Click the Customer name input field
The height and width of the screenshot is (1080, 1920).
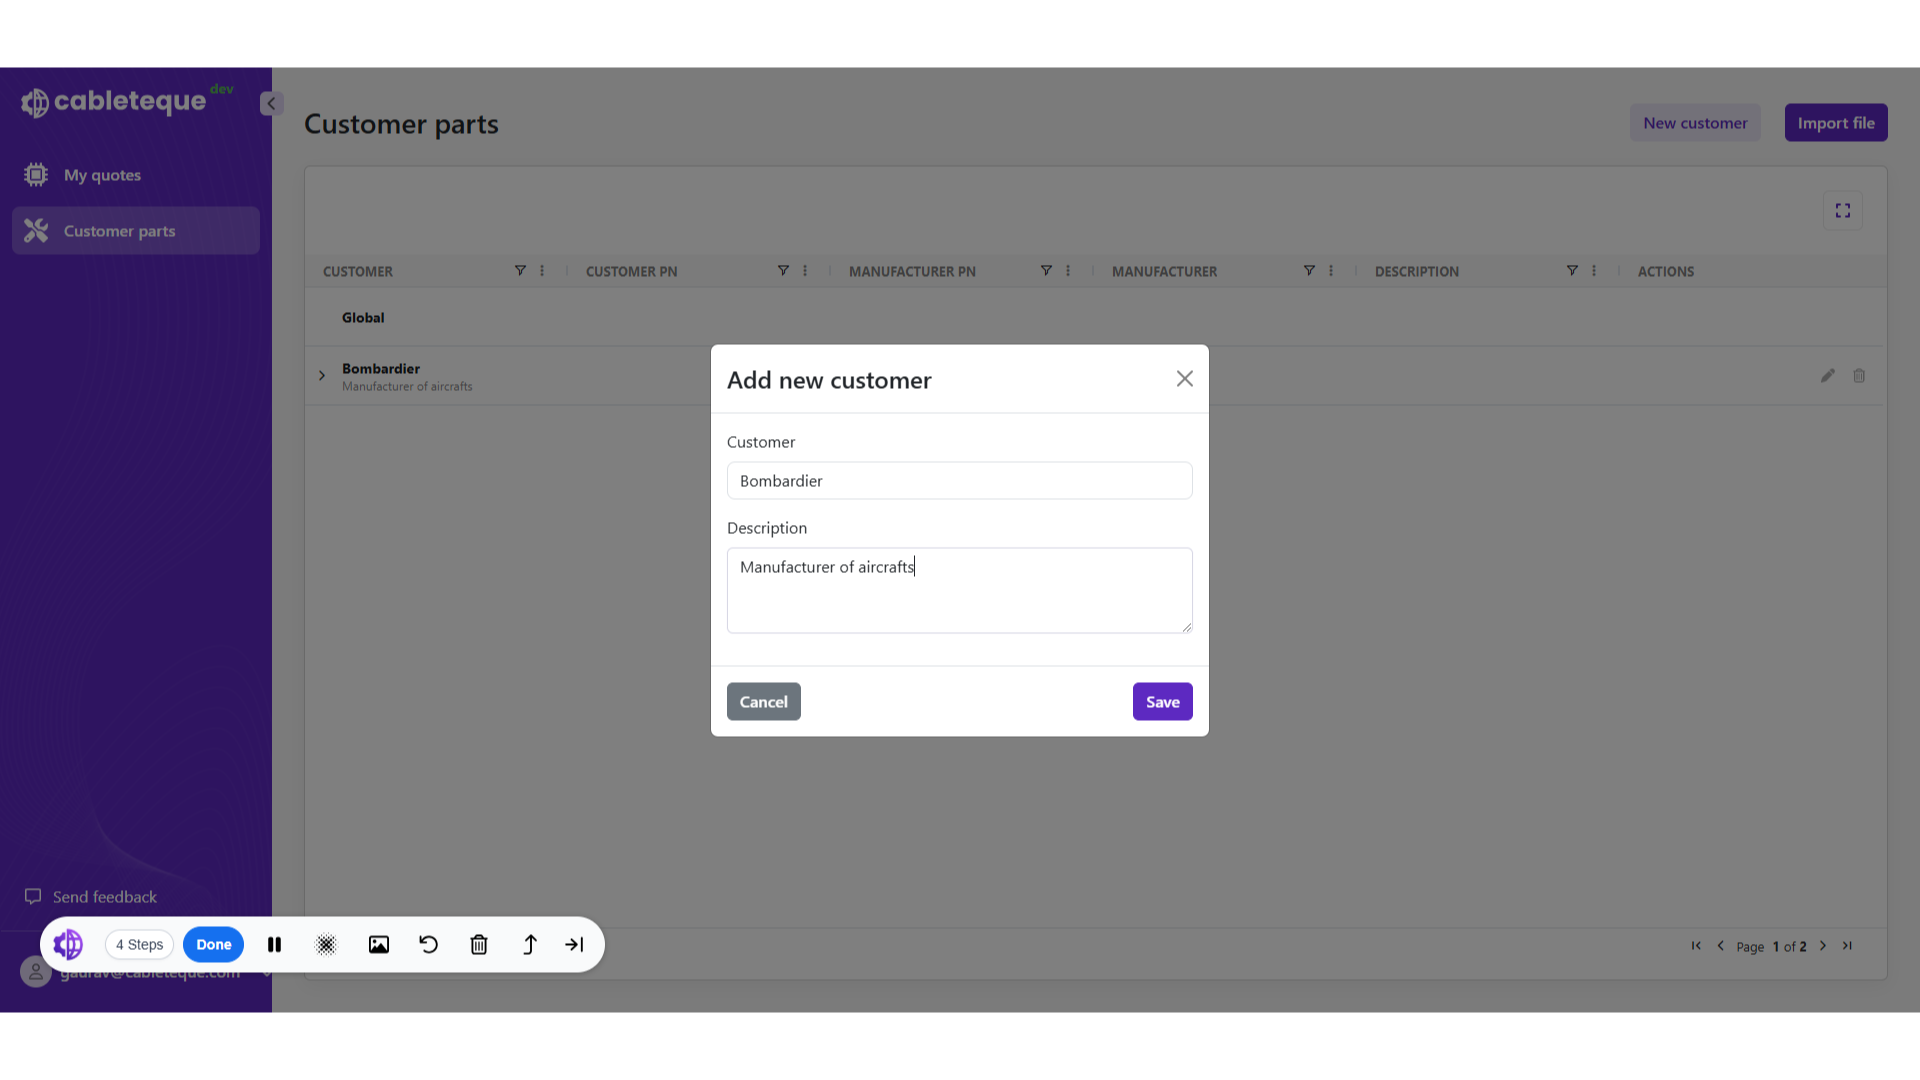point(959,481)
